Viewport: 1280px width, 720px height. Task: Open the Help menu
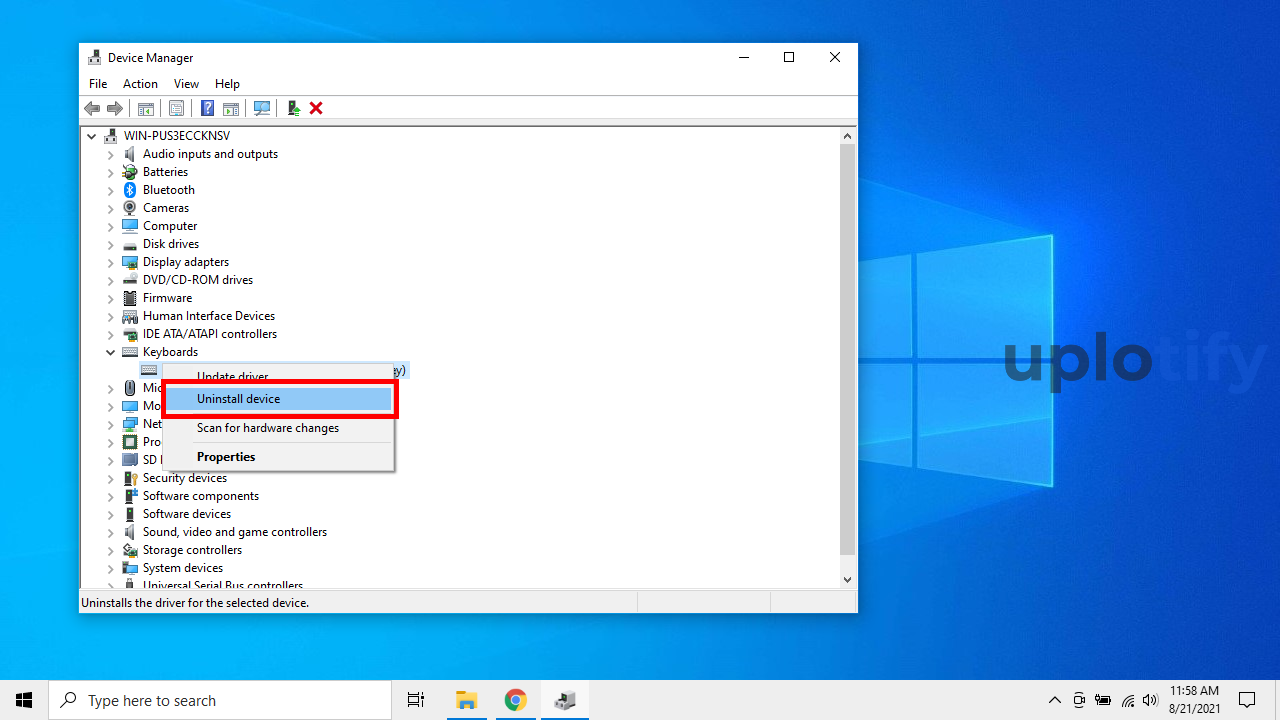227,84
